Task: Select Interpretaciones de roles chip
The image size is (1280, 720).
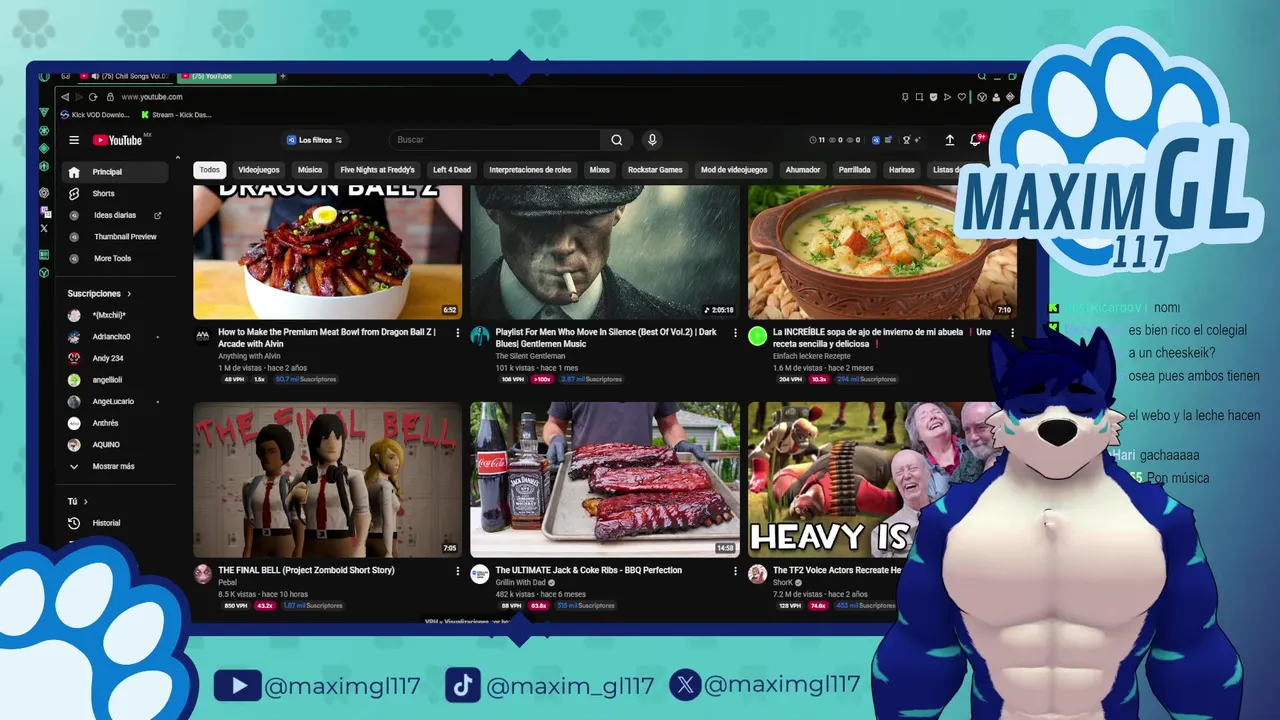Action: click(x=530, y=170)
